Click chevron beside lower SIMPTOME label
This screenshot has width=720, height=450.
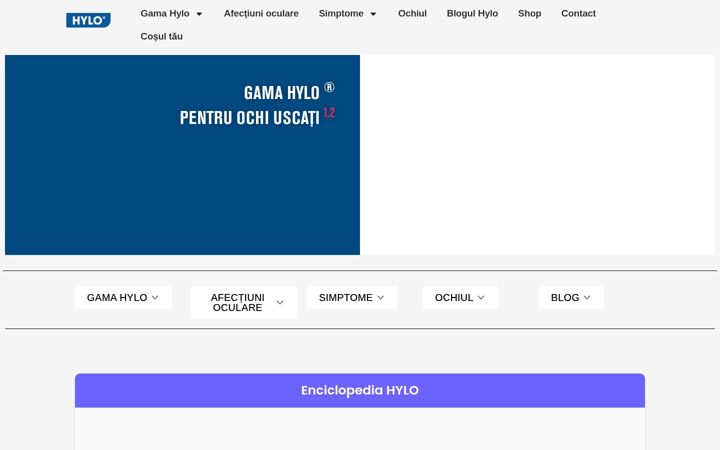[381, 298]
